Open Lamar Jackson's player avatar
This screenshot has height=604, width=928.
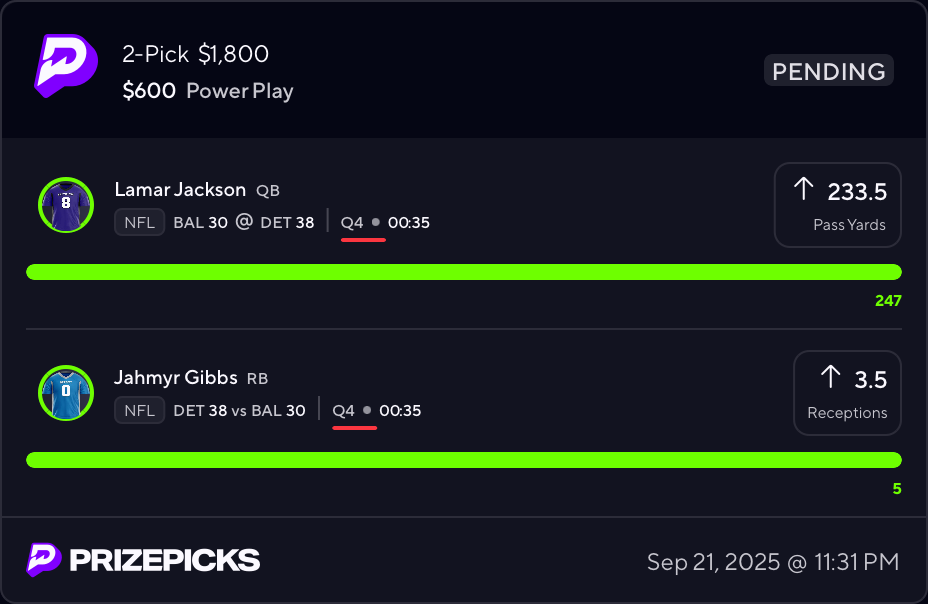[x=65, y=205]
